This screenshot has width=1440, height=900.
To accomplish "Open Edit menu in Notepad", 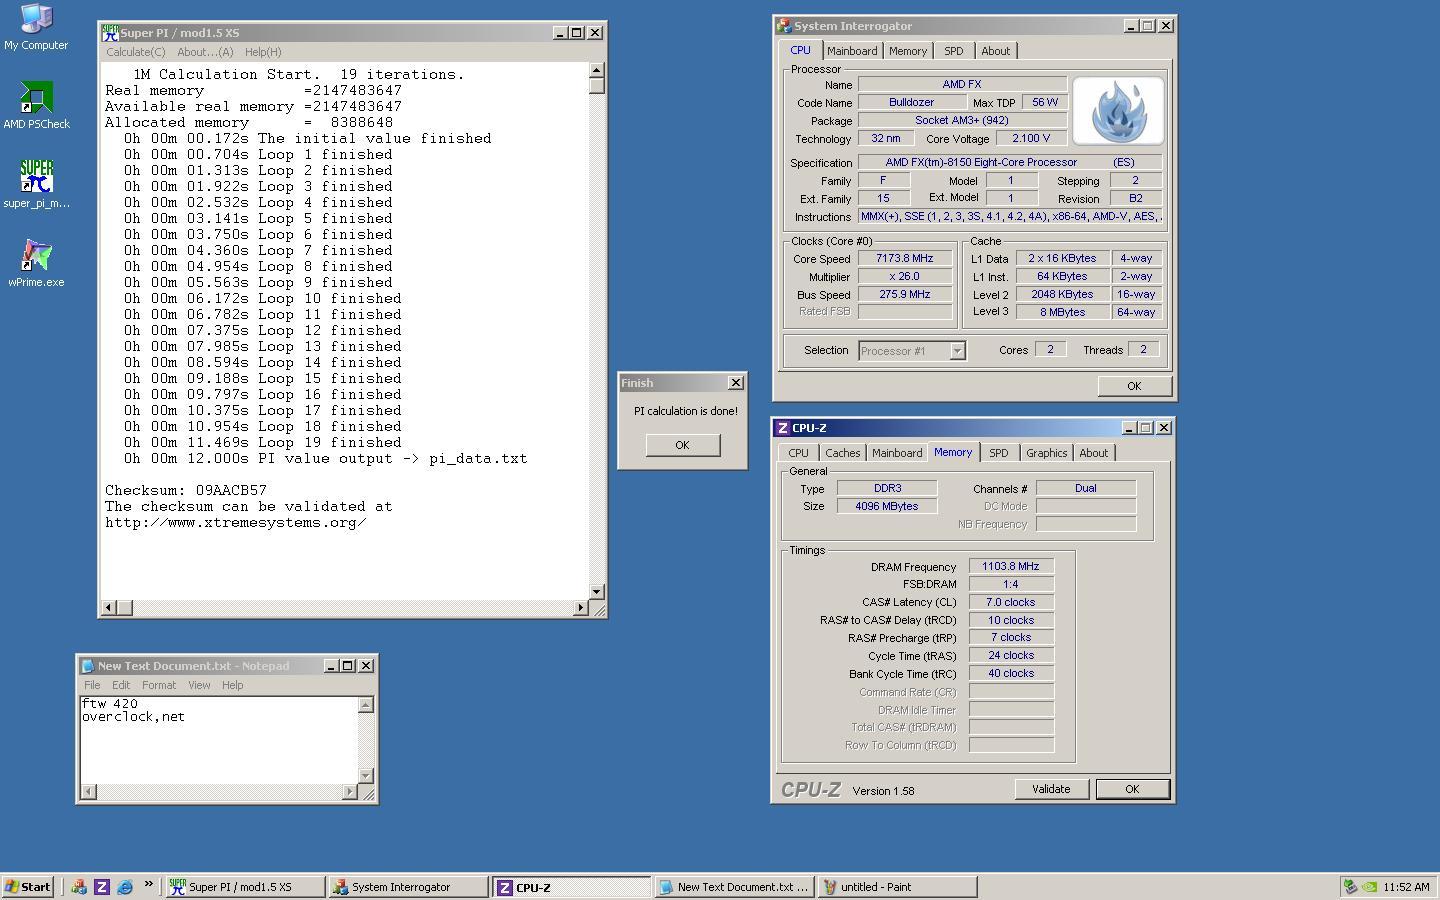I will (x=121, y=685).
